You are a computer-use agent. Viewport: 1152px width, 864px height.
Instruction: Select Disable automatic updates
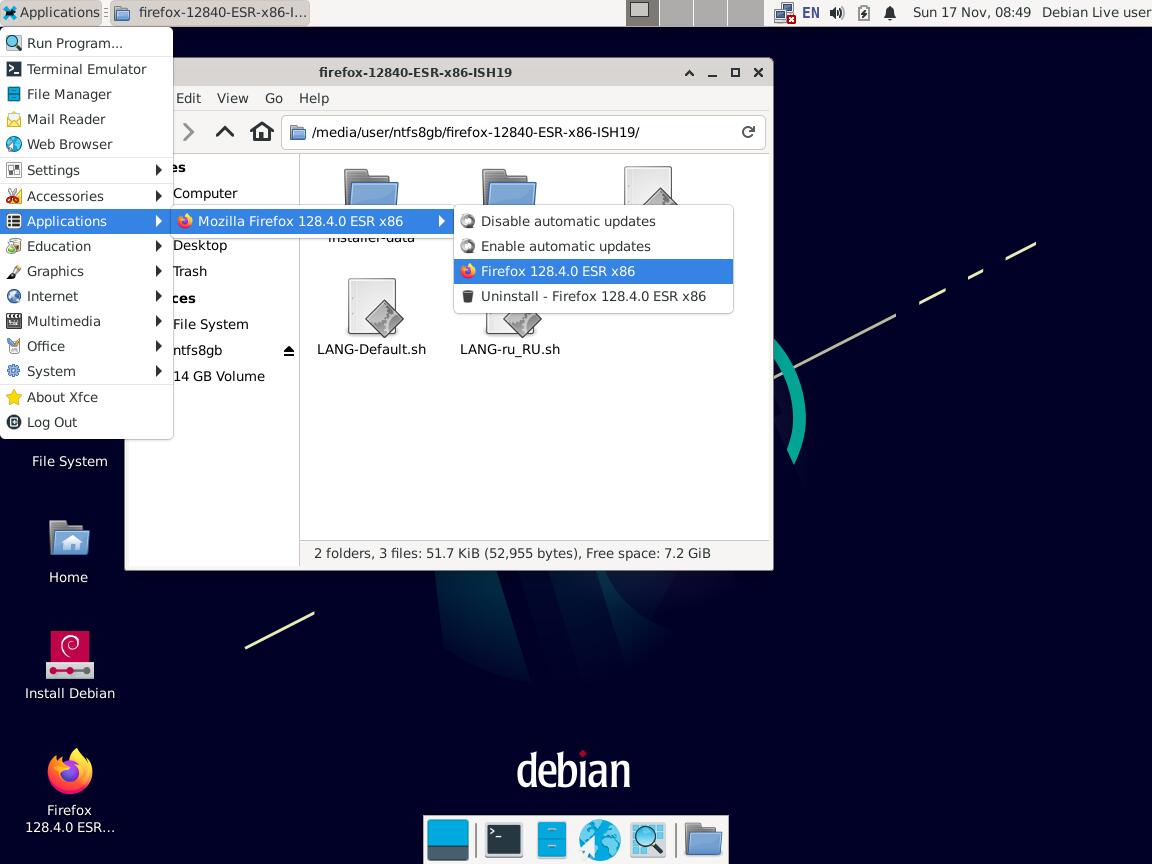click(593, 221)
